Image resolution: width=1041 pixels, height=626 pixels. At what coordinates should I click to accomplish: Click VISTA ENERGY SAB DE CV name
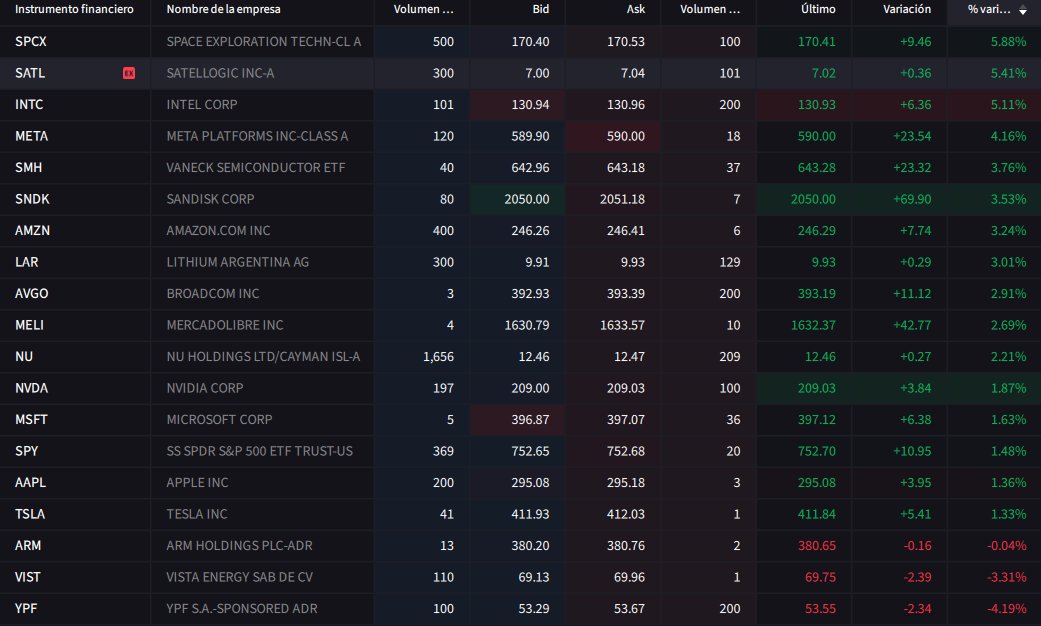(239, 578)
